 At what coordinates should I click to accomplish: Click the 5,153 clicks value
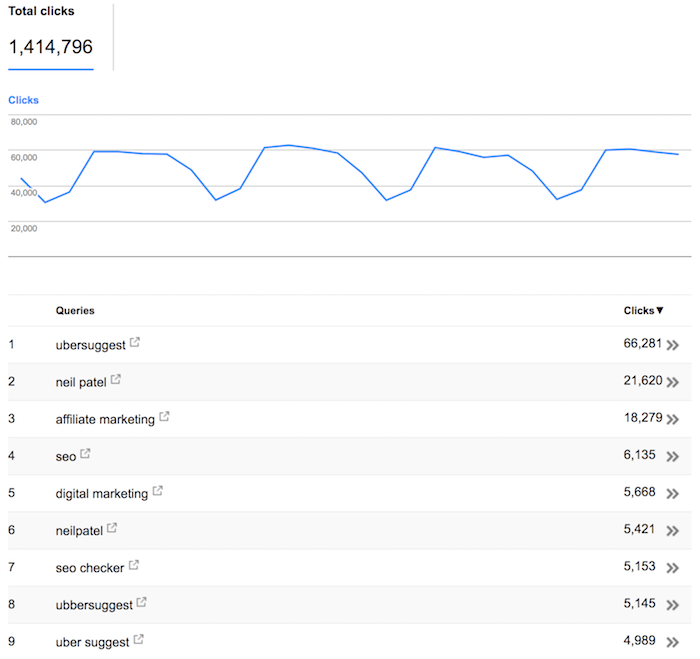click(x=640, y=566)
